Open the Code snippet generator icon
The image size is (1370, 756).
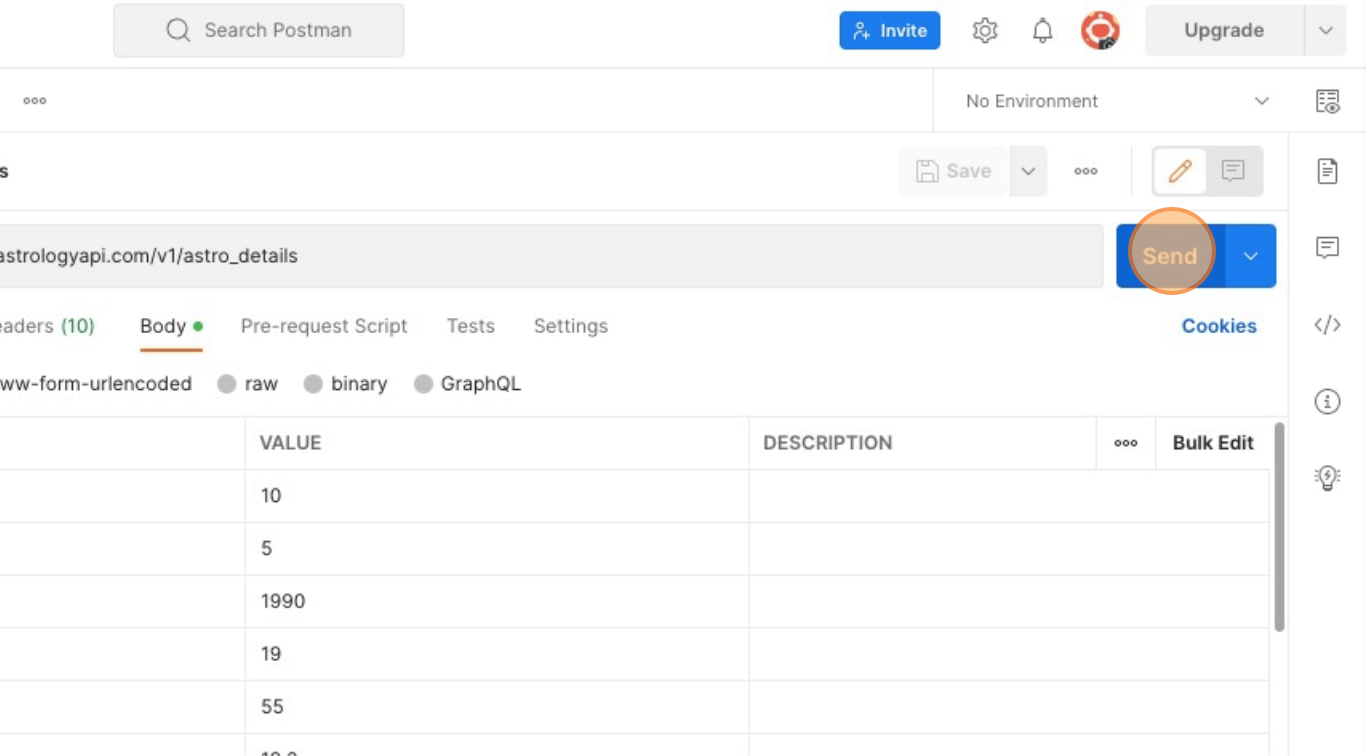pos(1329,323)
